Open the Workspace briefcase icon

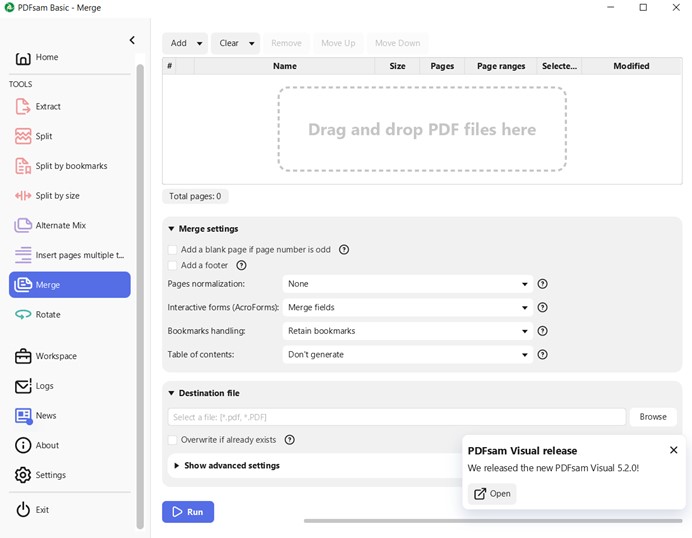coord(23,356)
